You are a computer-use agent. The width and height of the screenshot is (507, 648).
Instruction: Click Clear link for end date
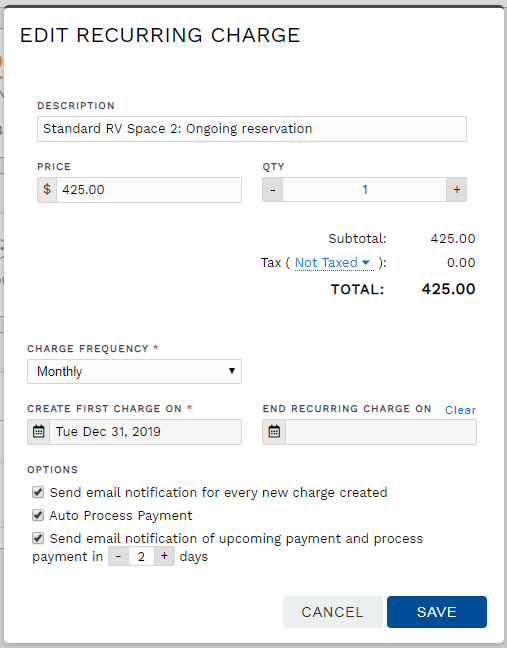tap(460, 410)
